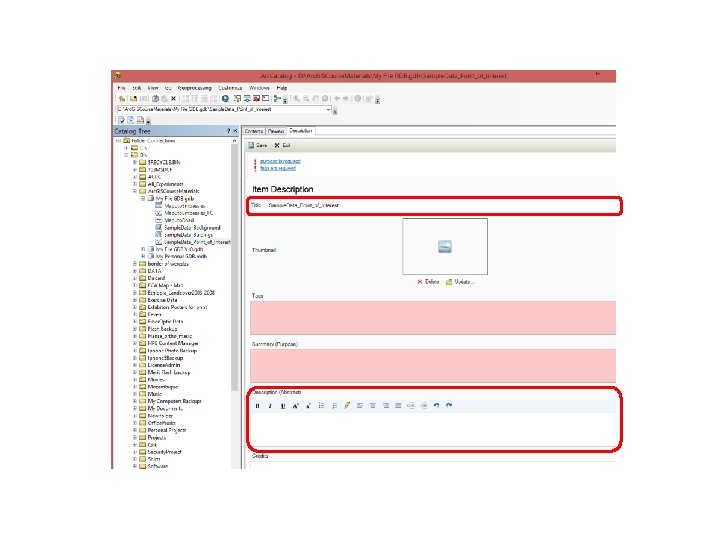Expand the Music folder node

(x=135, y=394)
